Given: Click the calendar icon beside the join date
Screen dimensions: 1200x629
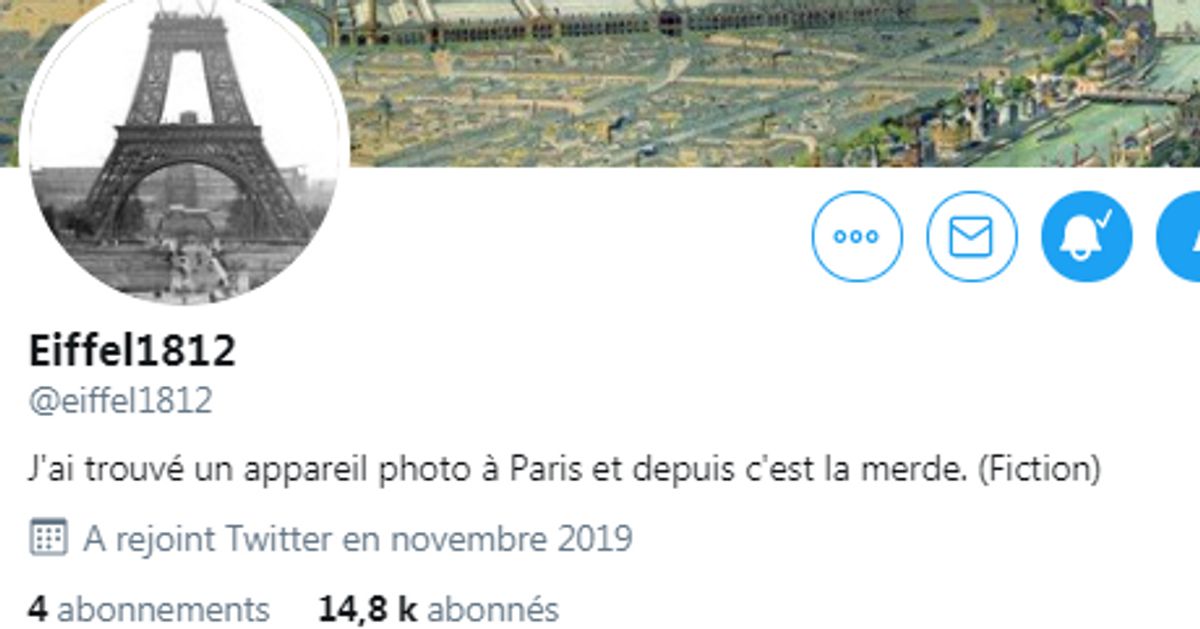Looking at the screenshot, I should point(49,539).
